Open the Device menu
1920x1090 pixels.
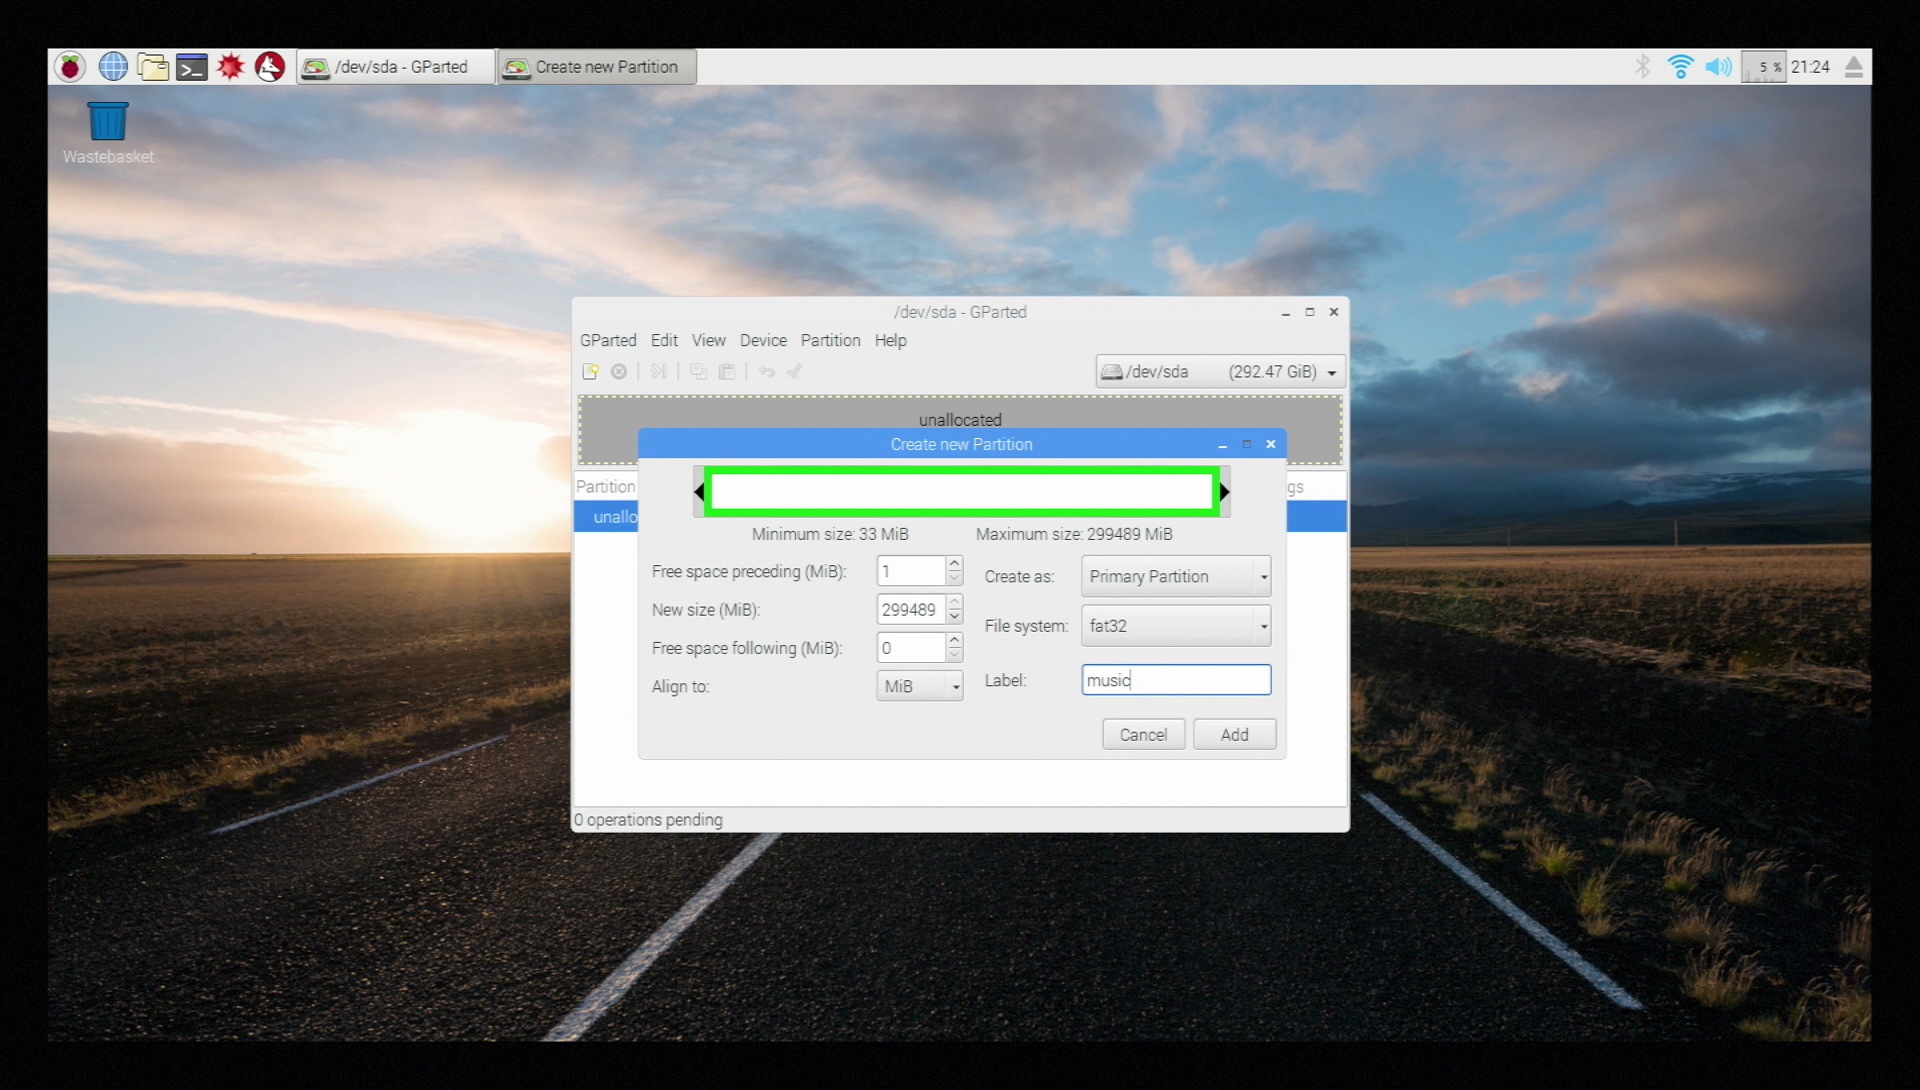763,341
